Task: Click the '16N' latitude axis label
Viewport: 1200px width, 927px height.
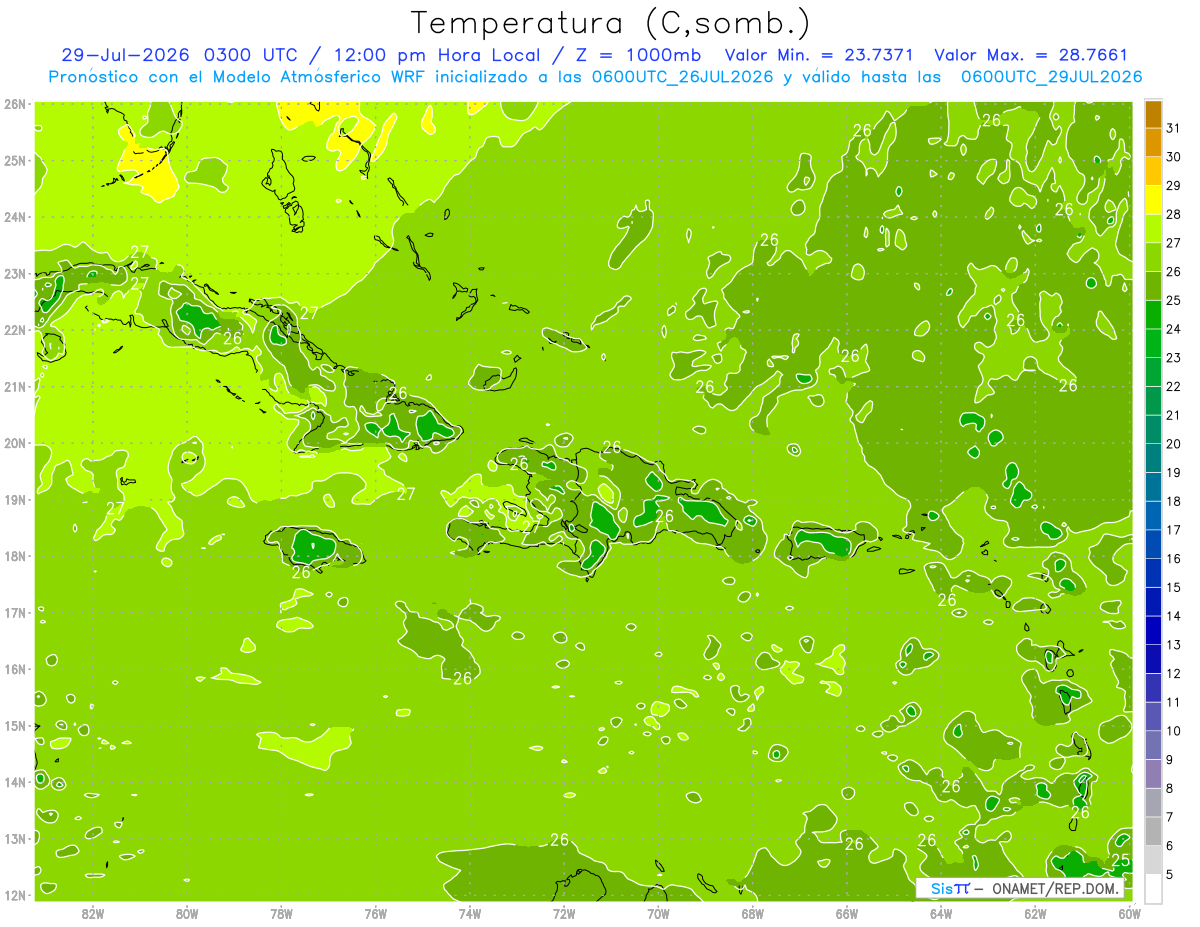Action: 15,669
